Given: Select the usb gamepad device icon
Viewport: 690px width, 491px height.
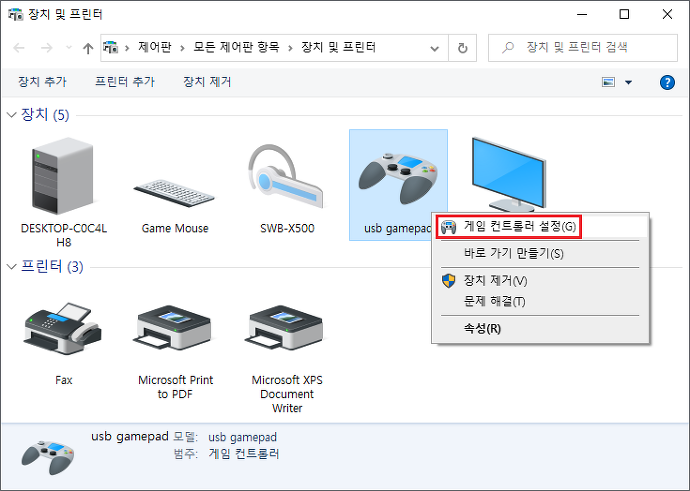Looking at the screenshot, I should [x=398, y=177].
